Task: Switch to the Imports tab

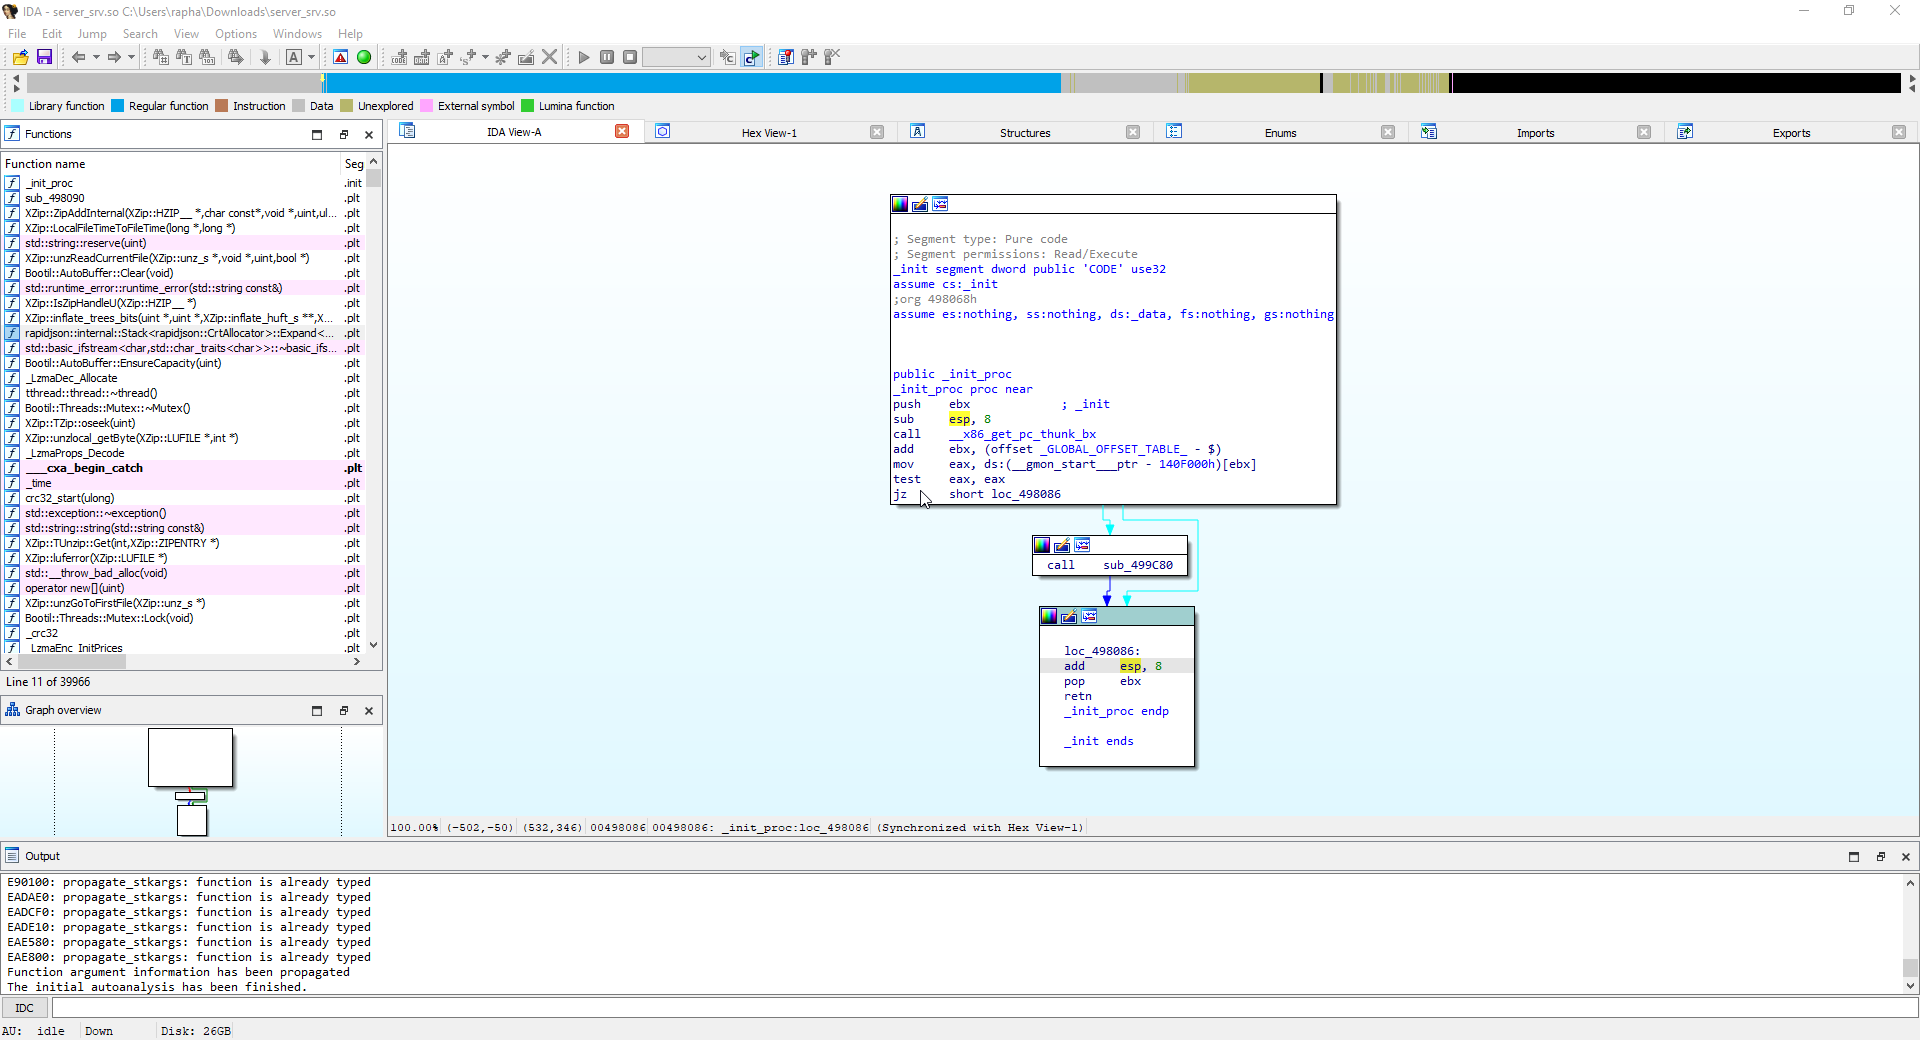Action: tap(1535, 132)
